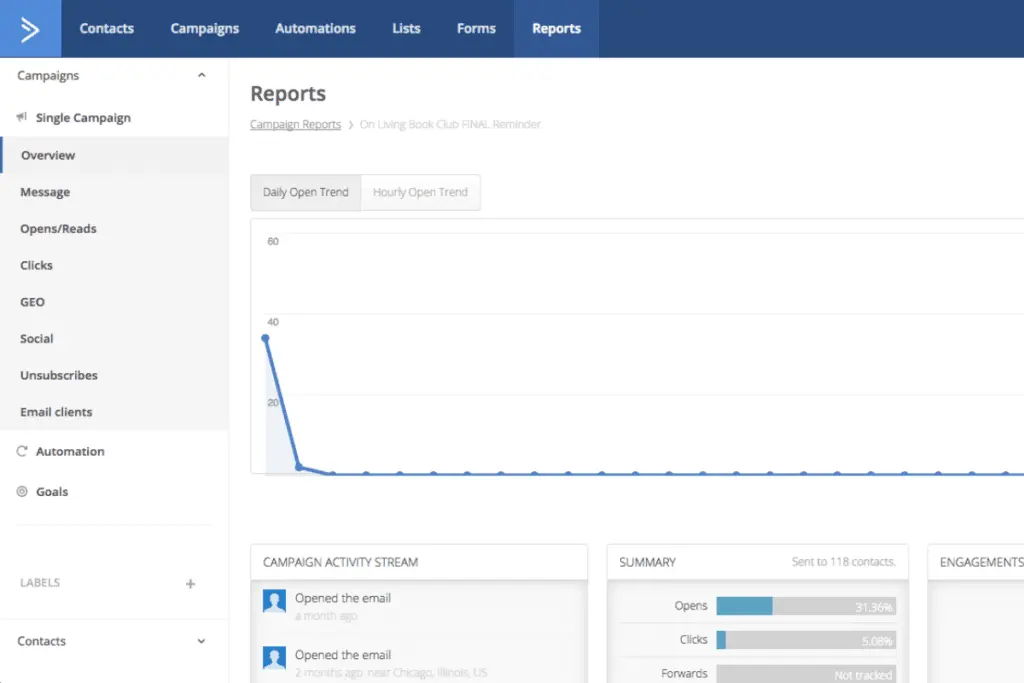1024x683 pixels.
Task: Select the Reports top menu tab
Action: [556, 29]
